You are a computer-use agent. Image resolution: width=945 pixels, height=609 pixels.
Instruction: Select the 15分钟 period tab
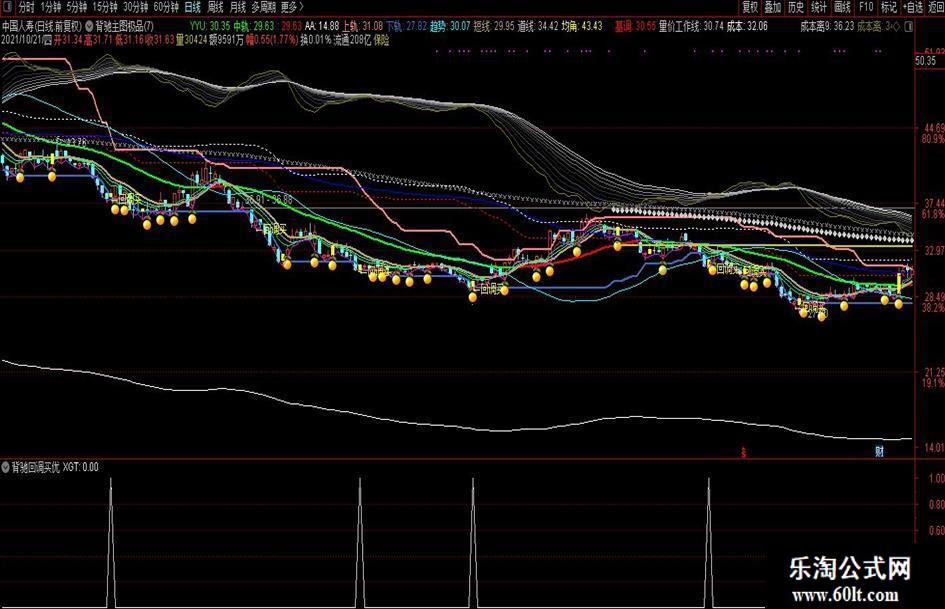pos(105,7)
